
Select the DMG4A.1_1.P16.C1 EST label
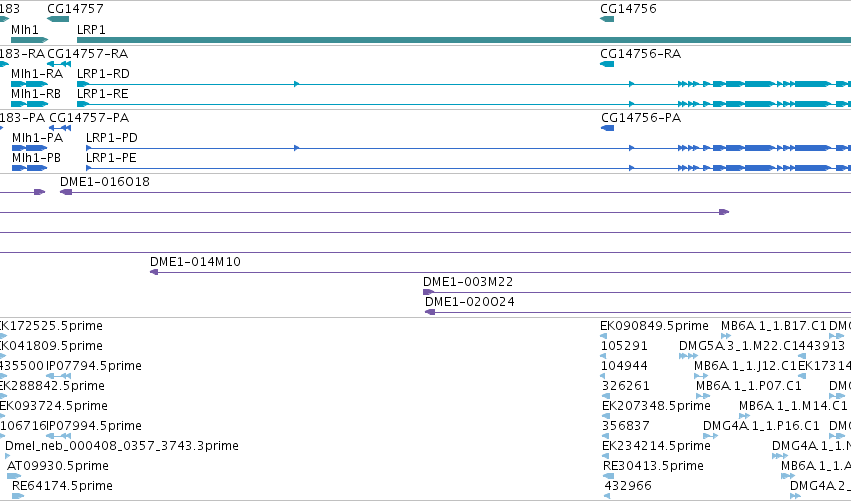pyautogui.click(x=761, y=426)
